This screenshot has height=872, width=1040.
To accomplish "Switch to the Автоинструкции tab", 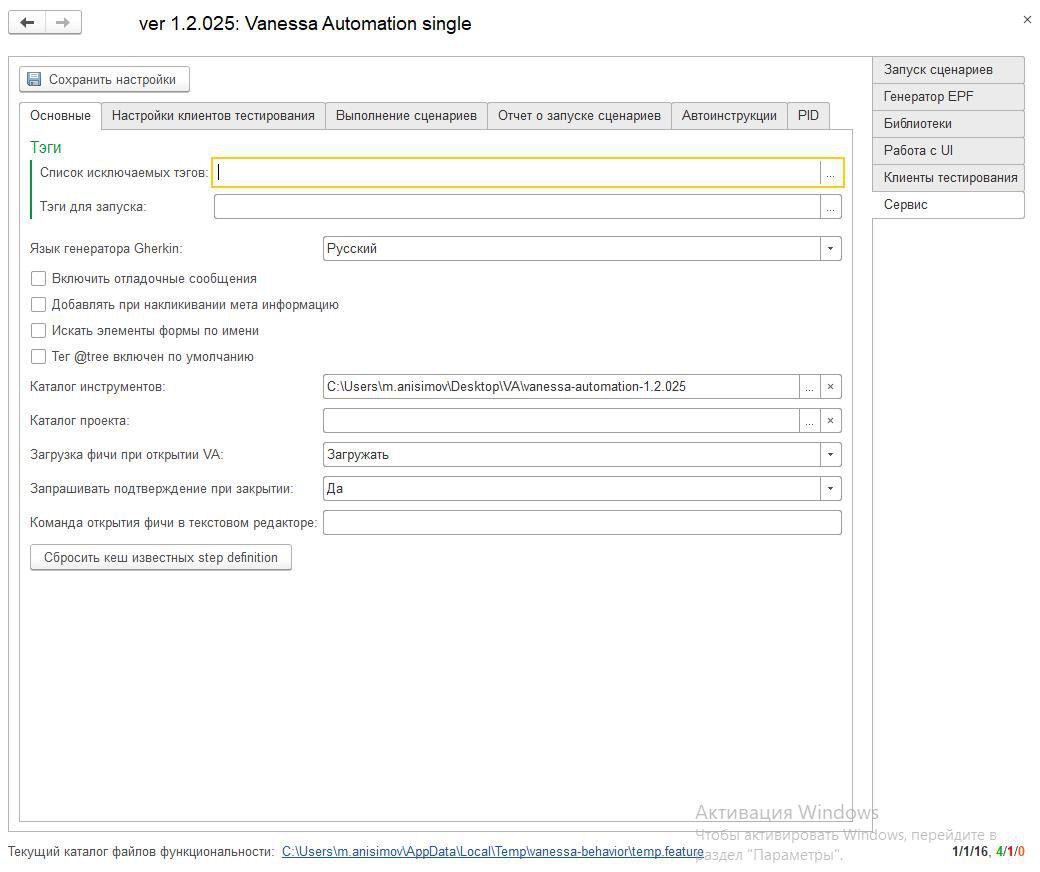I will [x=729, y=115].
